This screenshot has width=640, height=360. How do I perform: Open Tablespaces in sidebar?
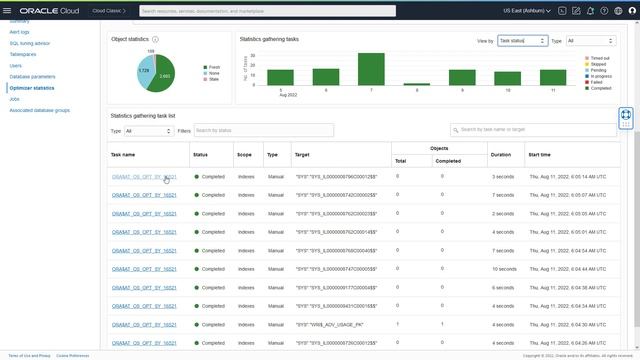pos(23,54)
